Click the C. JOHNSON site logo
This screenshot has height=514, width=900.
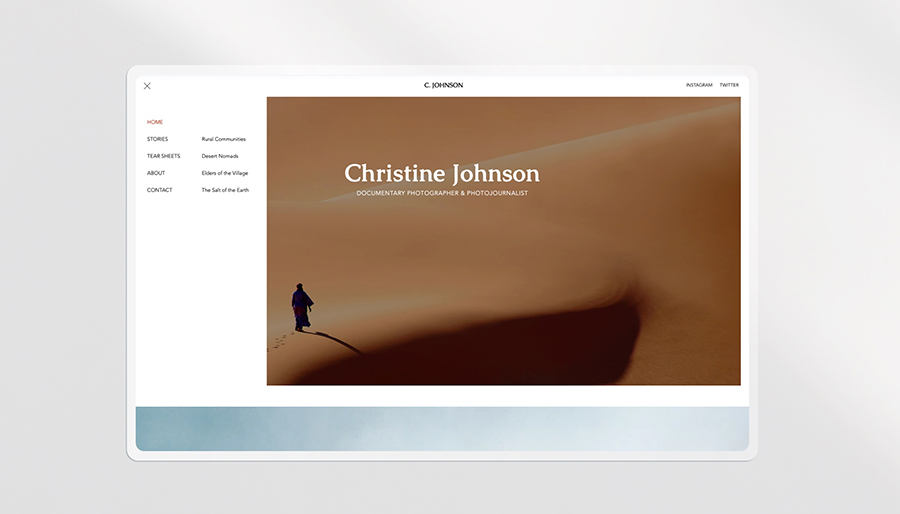444,85
